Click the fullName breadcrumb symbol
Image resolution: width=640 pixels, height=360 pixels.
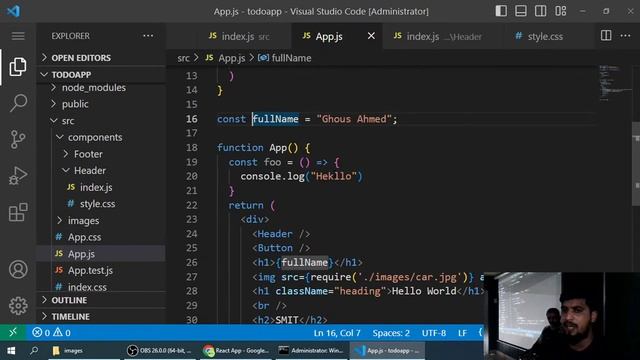(285, 58)
